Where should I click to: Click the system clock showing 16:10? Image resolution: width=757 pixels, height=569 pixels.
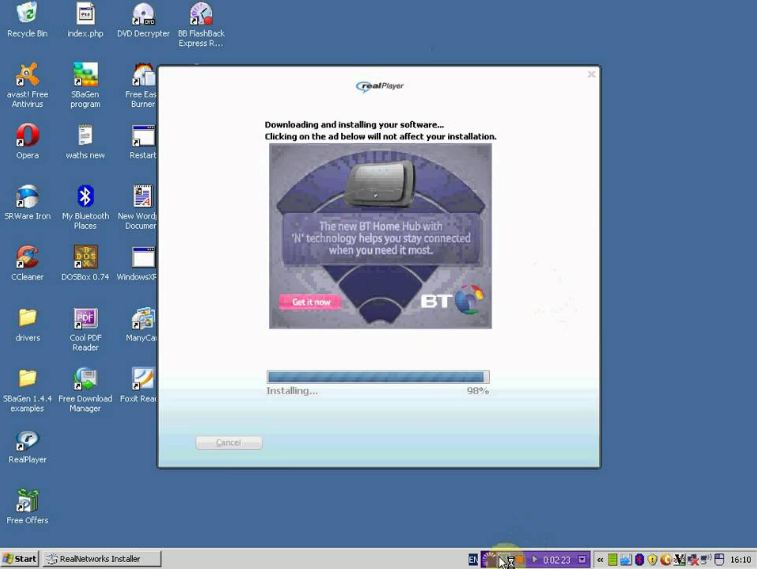pos(741,560)
